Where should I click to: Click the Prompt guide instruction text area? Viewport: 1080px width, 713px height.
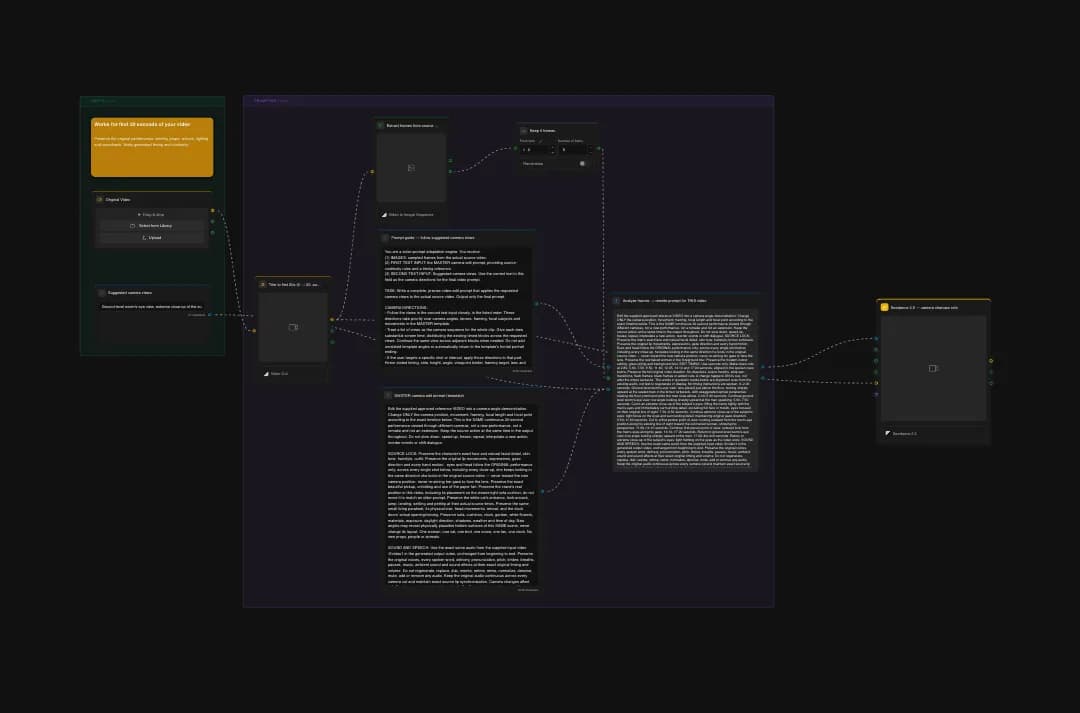458,307
